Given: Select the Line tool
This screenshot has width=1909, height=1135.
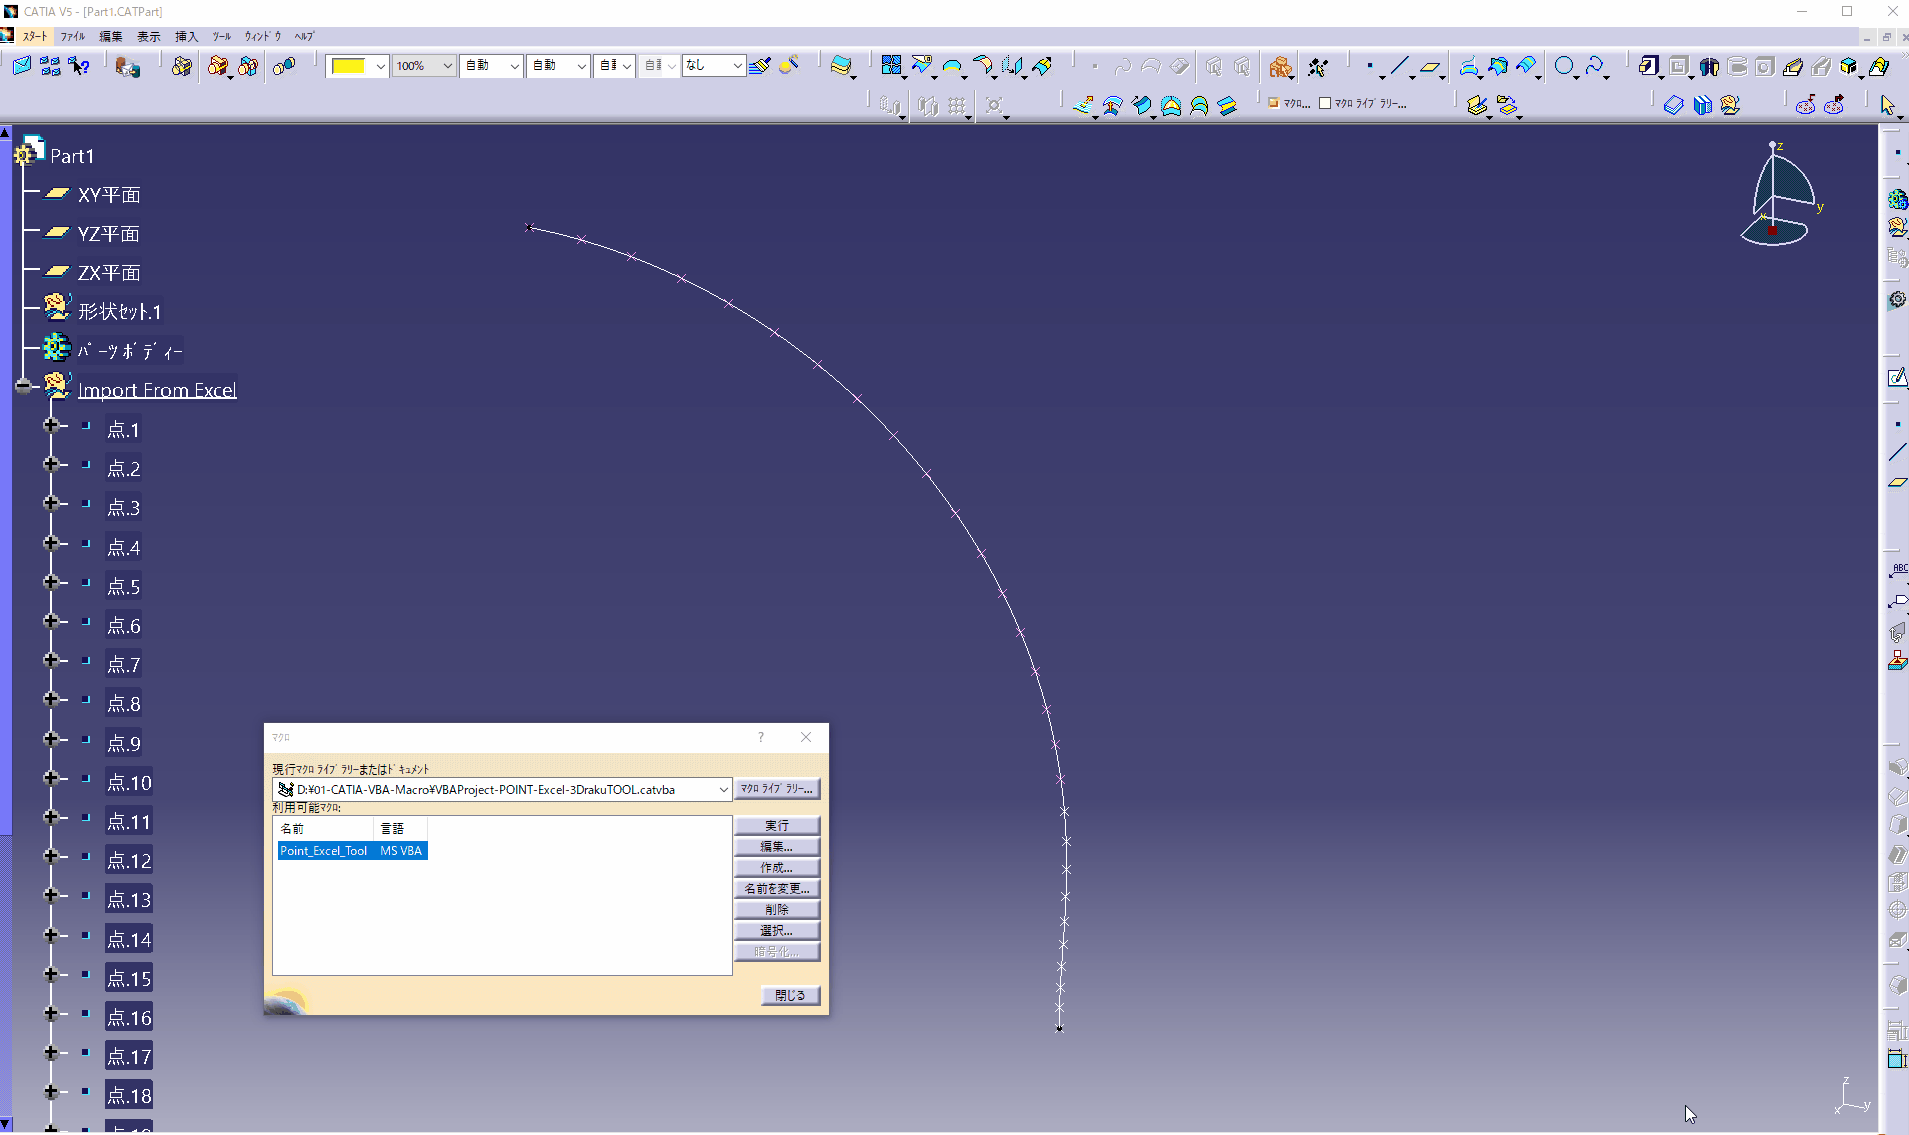Looking at the screenshot, I should click(x=1398, y=66).
